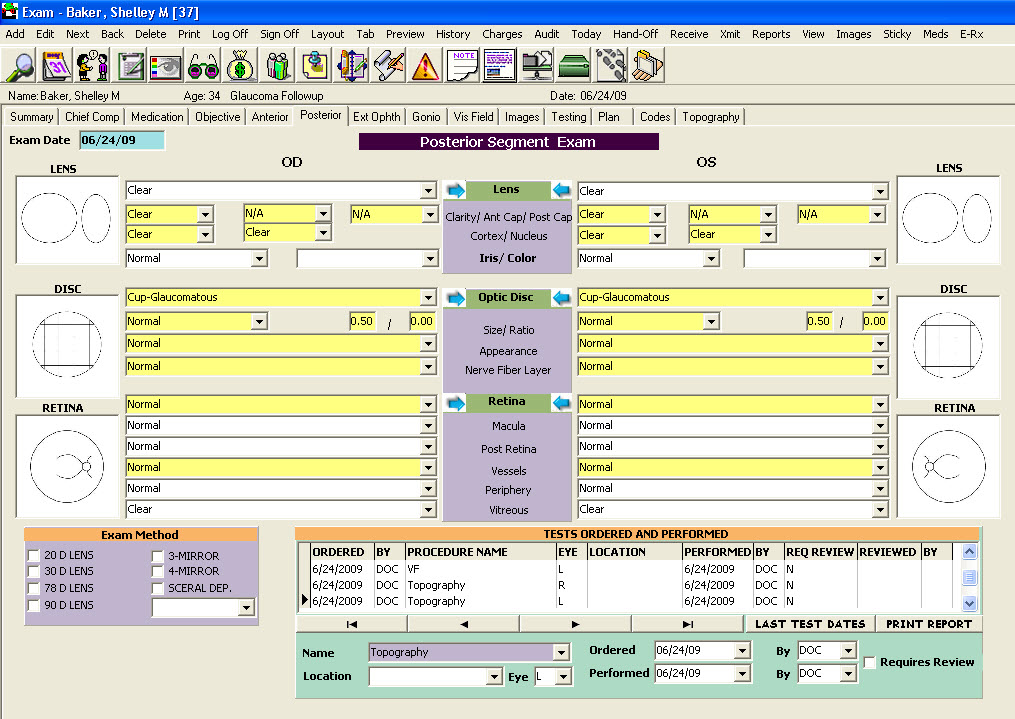Viewport: 1015px width, 719px height.
Task: Check the 30 D LENS checkbox
Action: point(34,571)
